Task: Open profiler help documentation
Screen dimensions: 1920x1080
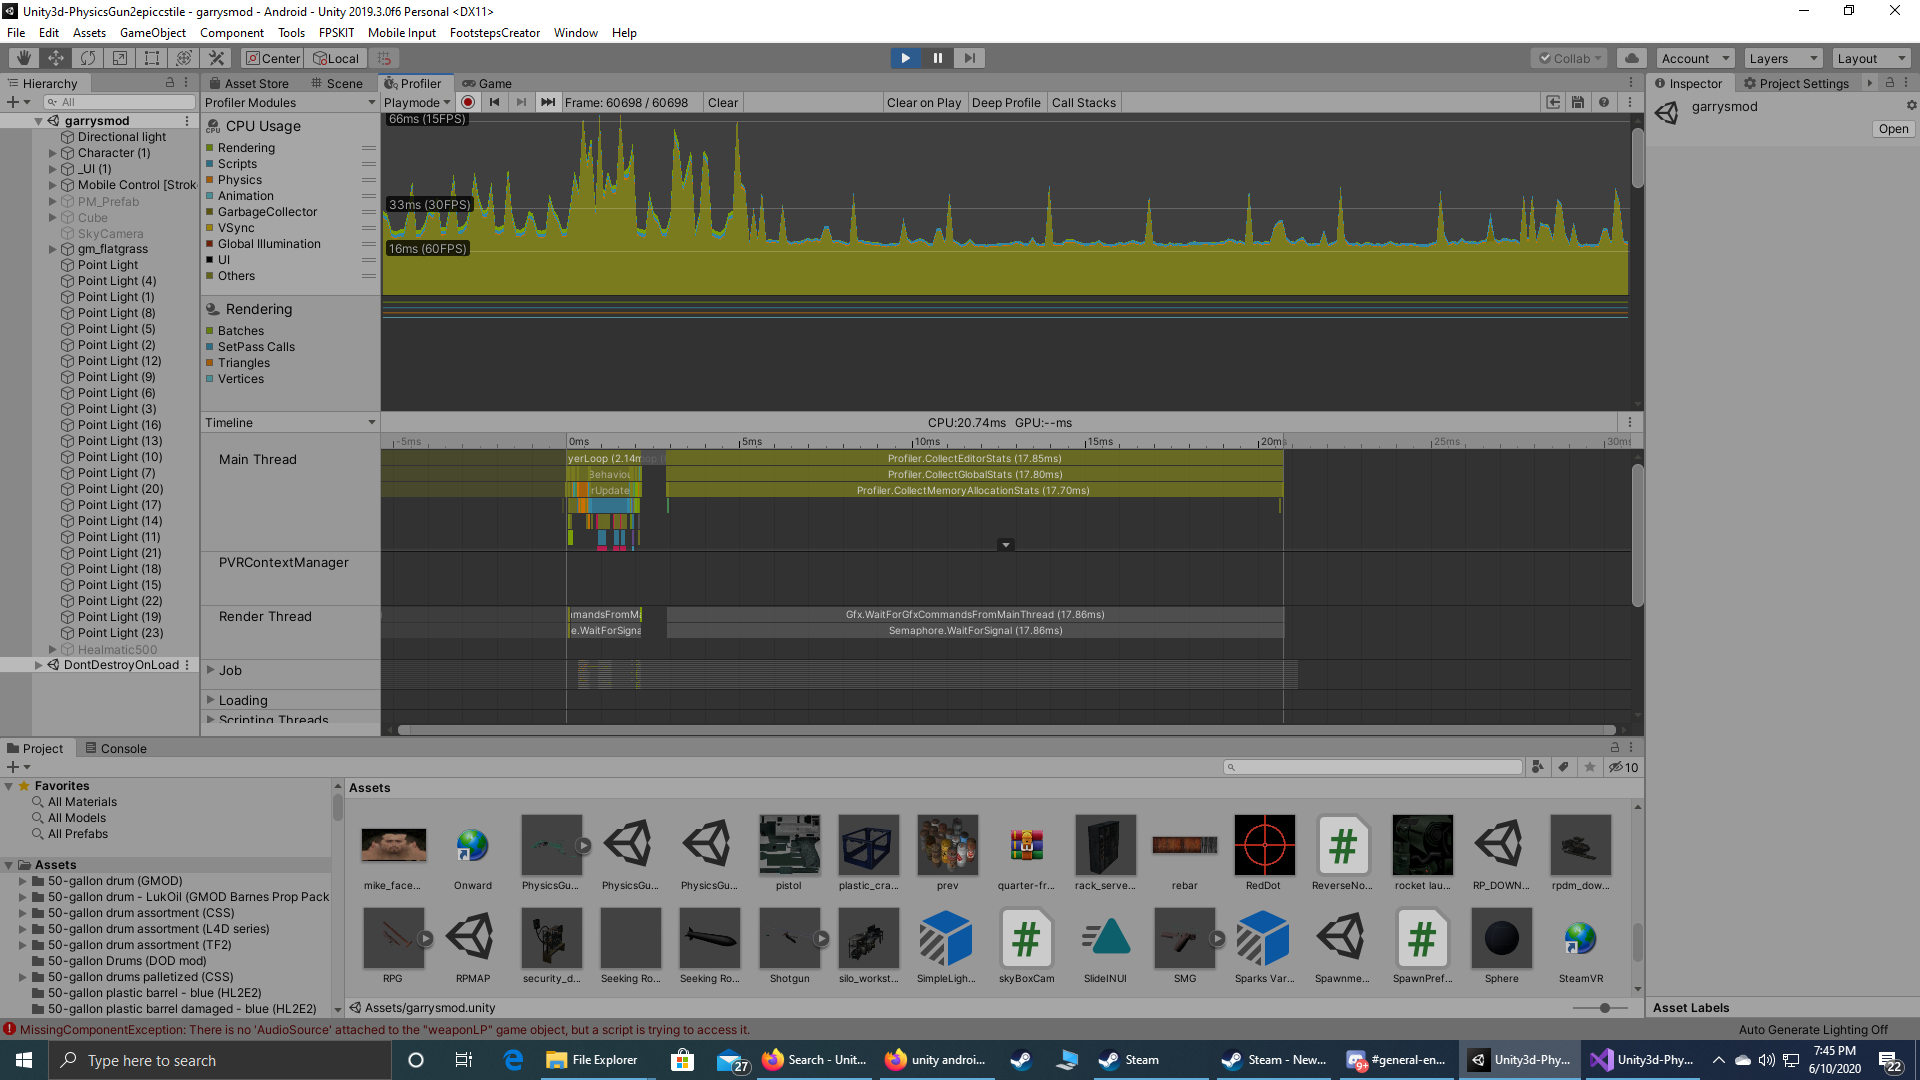Action: point(1604,102)
